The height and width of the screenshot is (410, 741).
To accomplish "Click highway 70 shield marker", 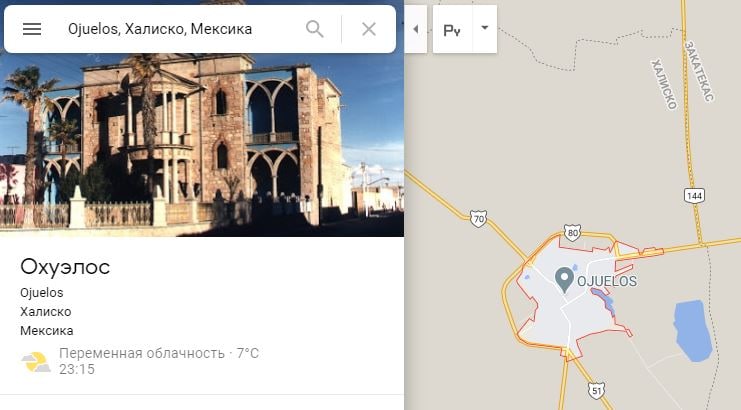I will point(479,218).
